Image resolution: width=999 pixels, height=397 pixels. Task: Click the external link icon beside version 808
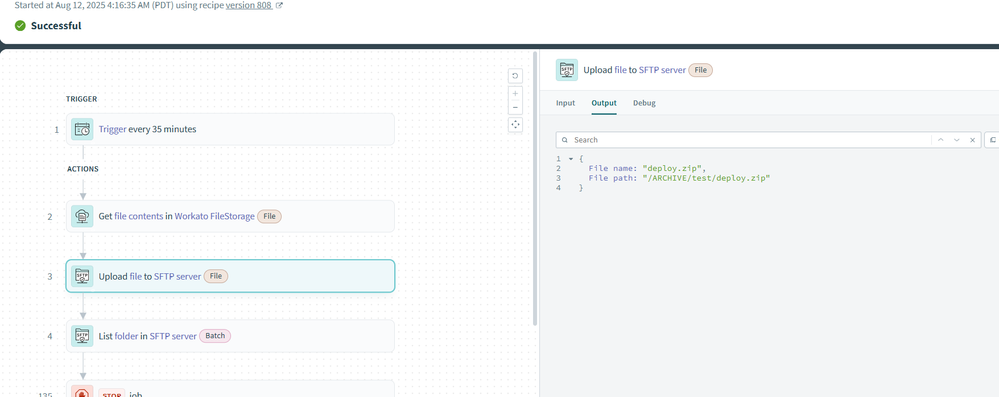(x=279, y=5)
